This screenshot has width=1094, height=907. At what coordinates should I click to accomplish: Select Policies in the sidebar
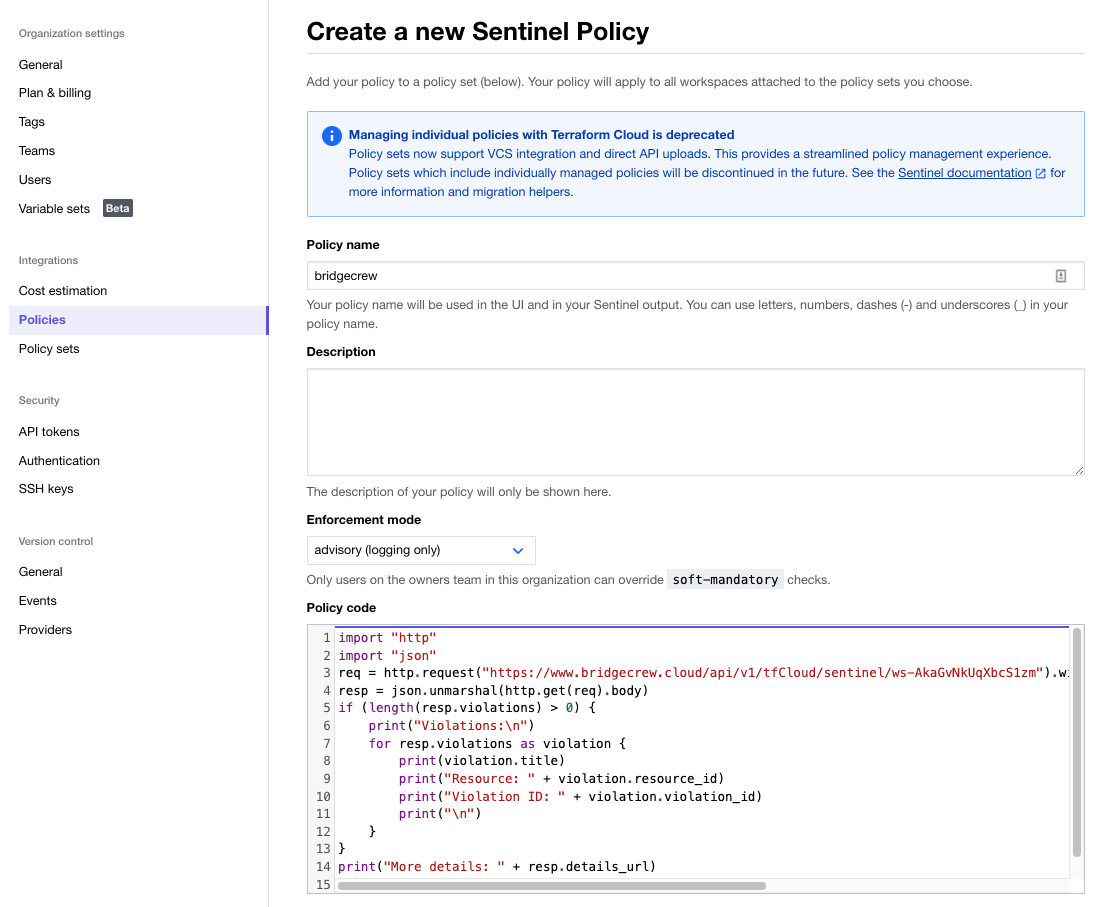pos(139,320)
